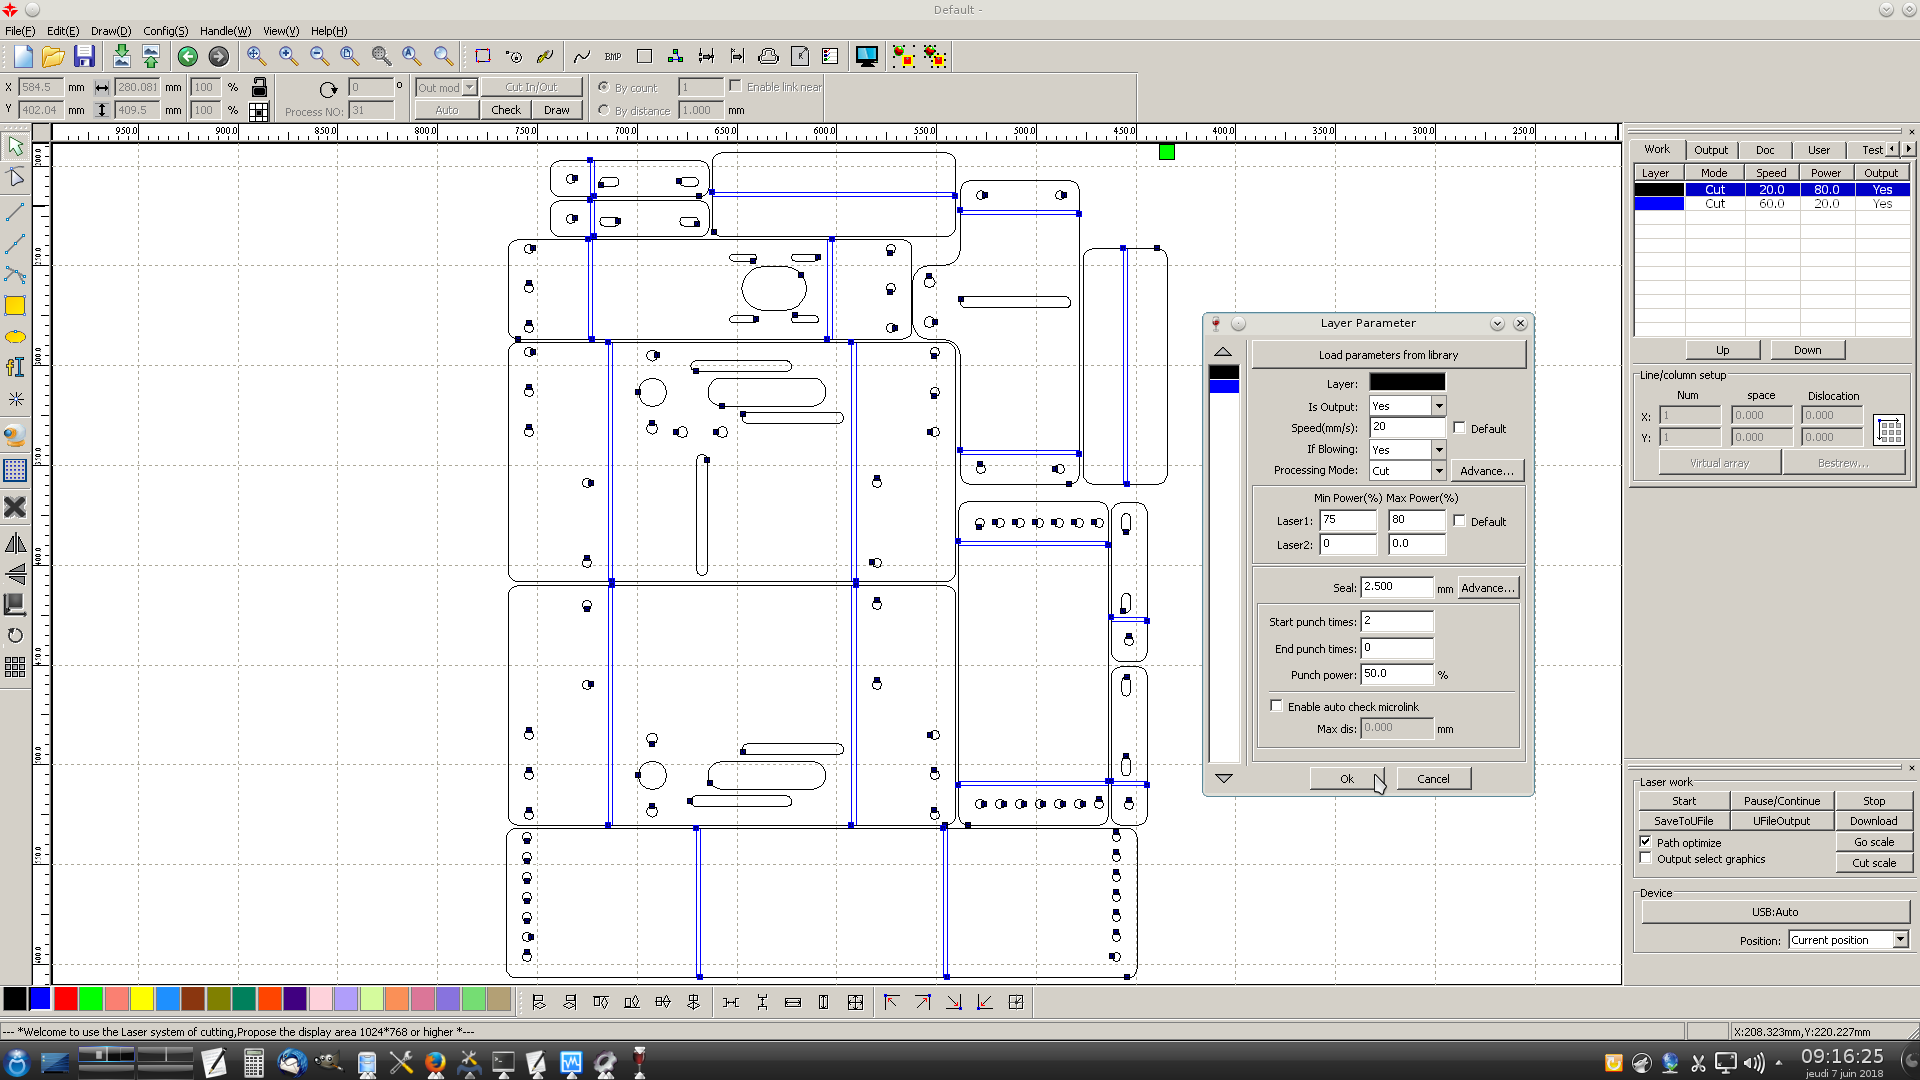1920x1080 pixels.
Task: Check the Speed Default checkbox
Action: [x=1459, y=428]
